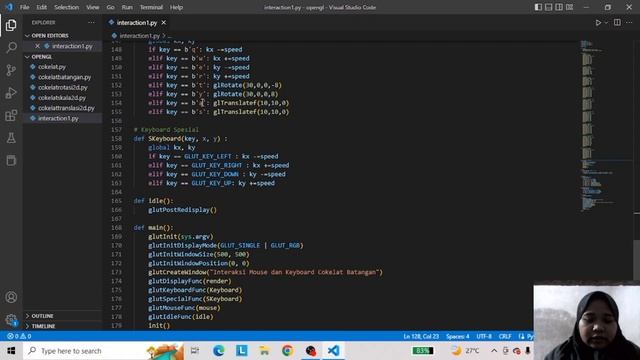The image size is (640, 360).
Task: Open the Edit menu
Action: point(41,7)
